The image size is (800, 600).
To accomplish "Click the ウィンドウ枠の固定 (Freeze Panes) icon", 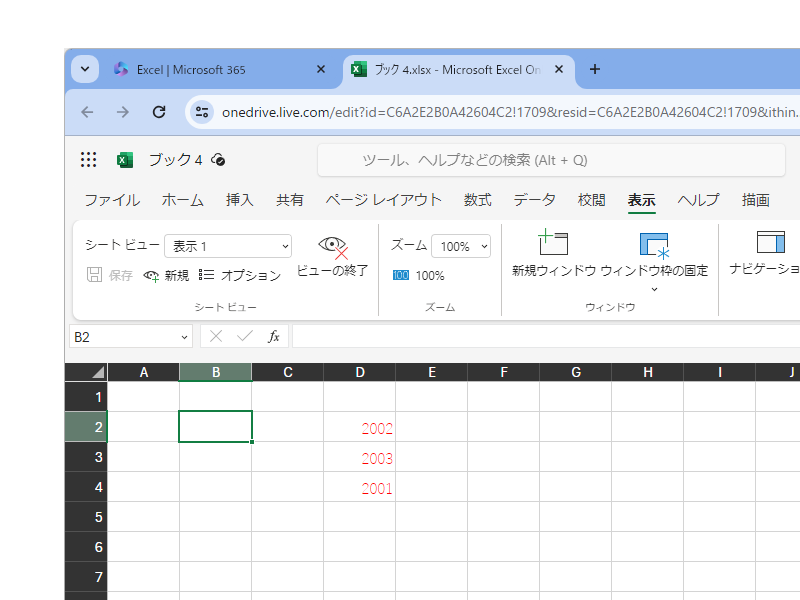I will (x=654, y=243).
